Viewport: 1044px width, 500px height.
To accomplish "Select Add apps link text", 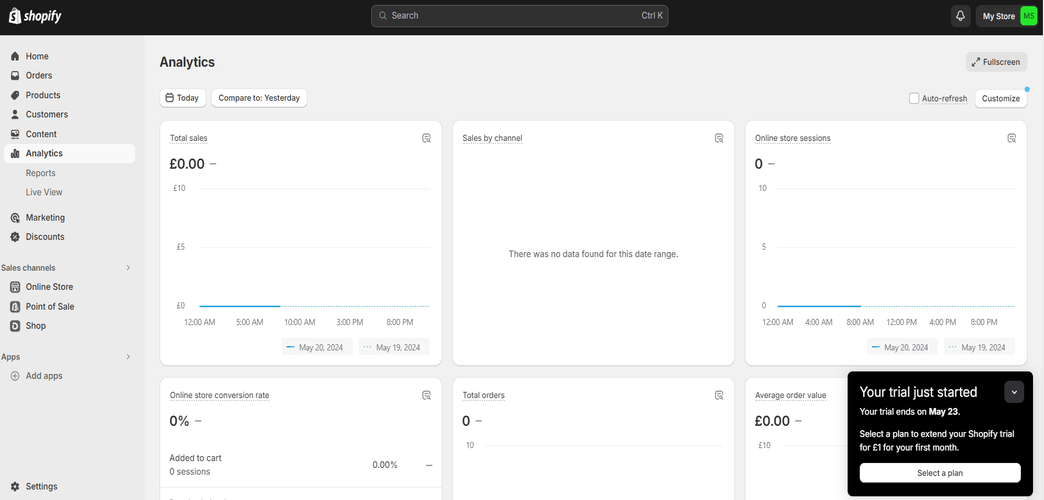I will [x=44, y=376].
